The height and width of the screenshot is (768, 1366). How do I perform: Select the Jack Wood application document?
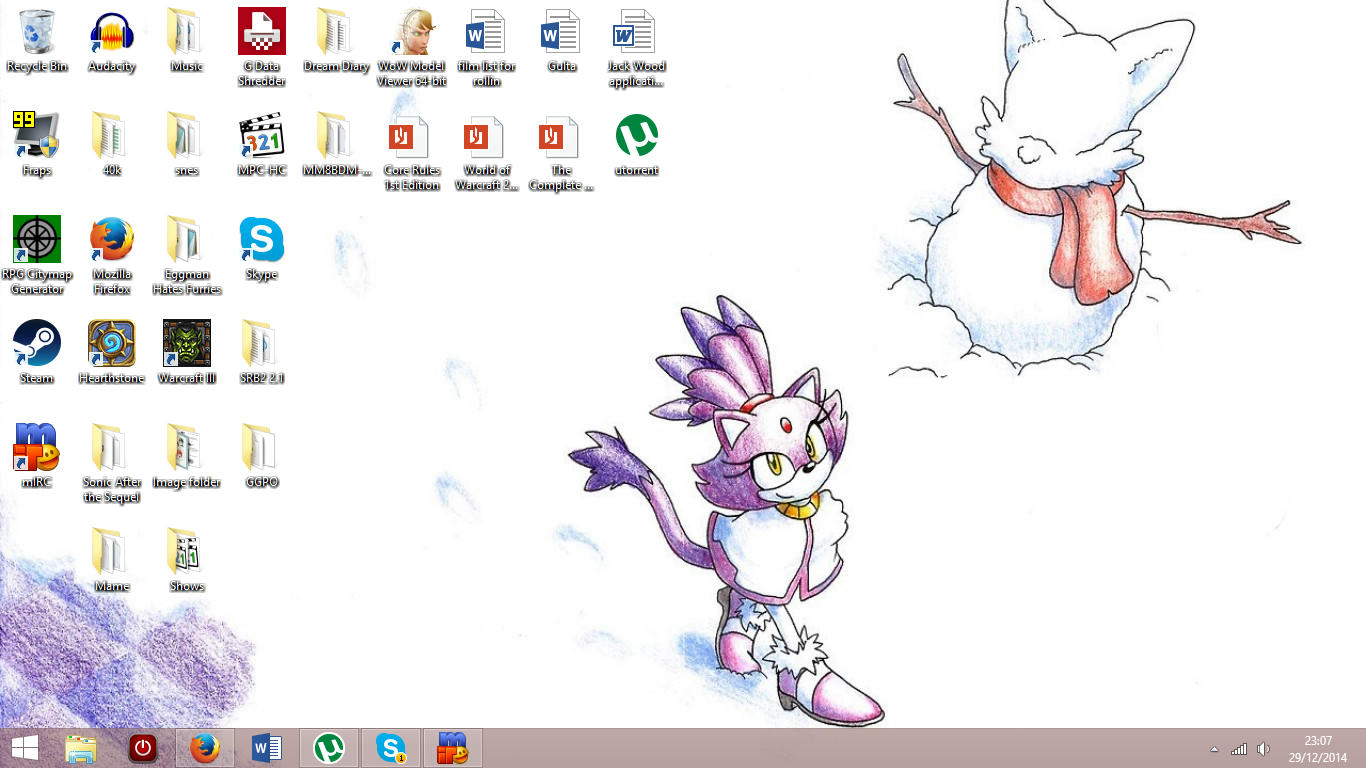(636, 48)
